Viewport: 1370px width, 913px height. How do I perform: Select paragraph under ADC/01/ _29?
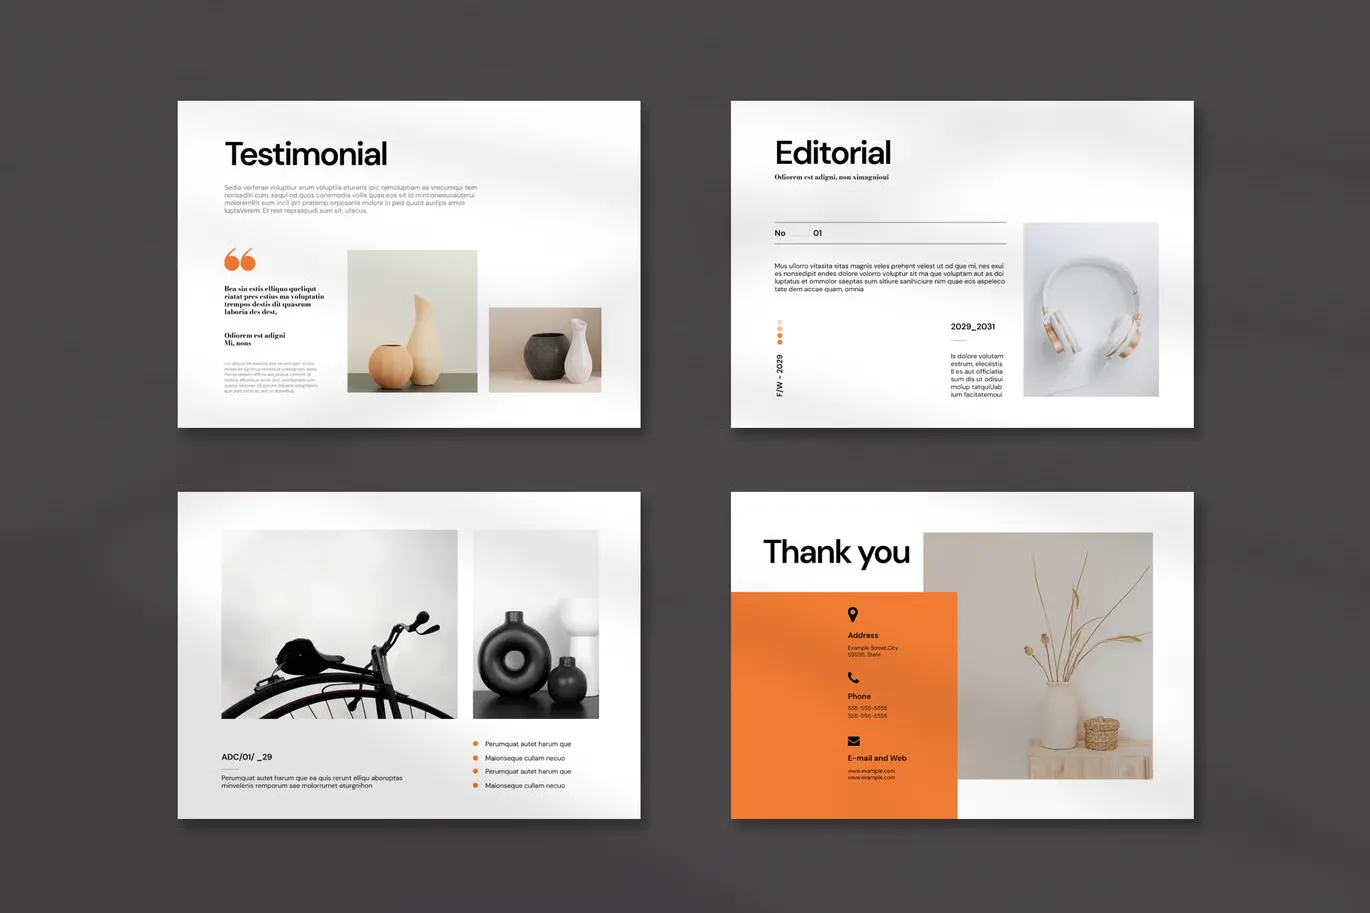[x=312, y=782]
